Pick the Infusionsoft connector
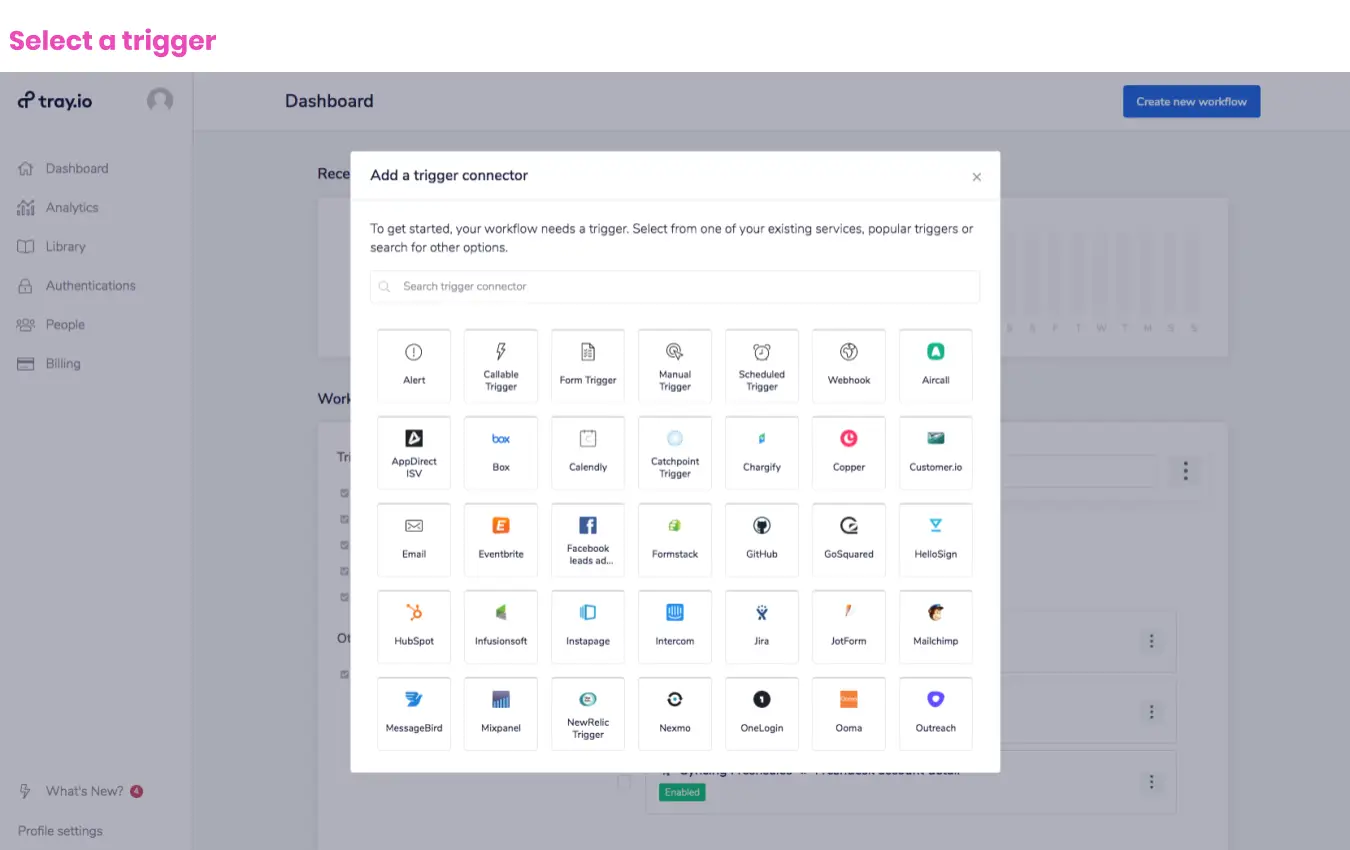 click(x=501, y=627)
